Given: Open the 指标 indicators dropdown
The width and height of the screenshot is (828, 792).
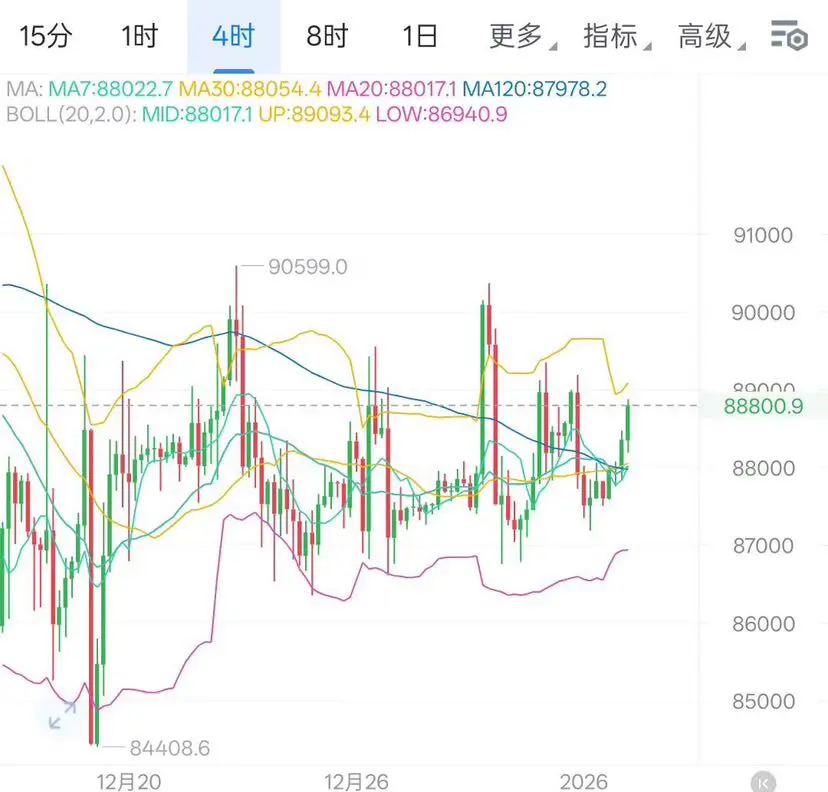Looking at the screenshot, I should pyautogui.click(x=615, y=36).
